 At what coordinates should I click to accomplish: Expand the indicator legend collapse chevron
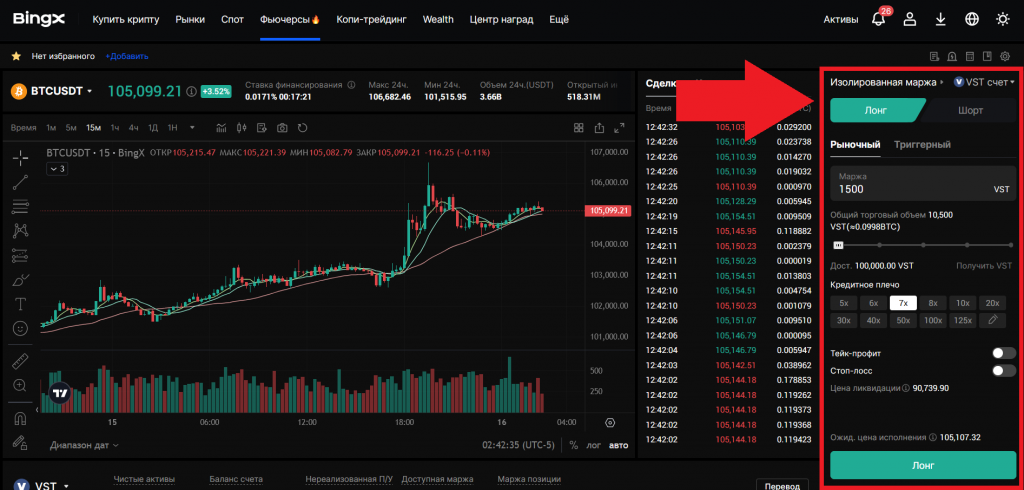(57, 169)
